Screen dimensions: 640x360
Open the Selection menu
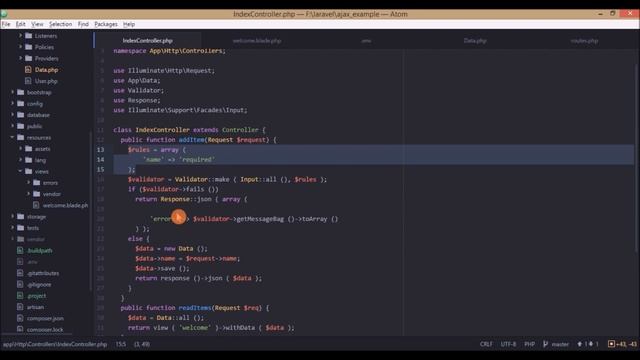(x=60, y=24)
